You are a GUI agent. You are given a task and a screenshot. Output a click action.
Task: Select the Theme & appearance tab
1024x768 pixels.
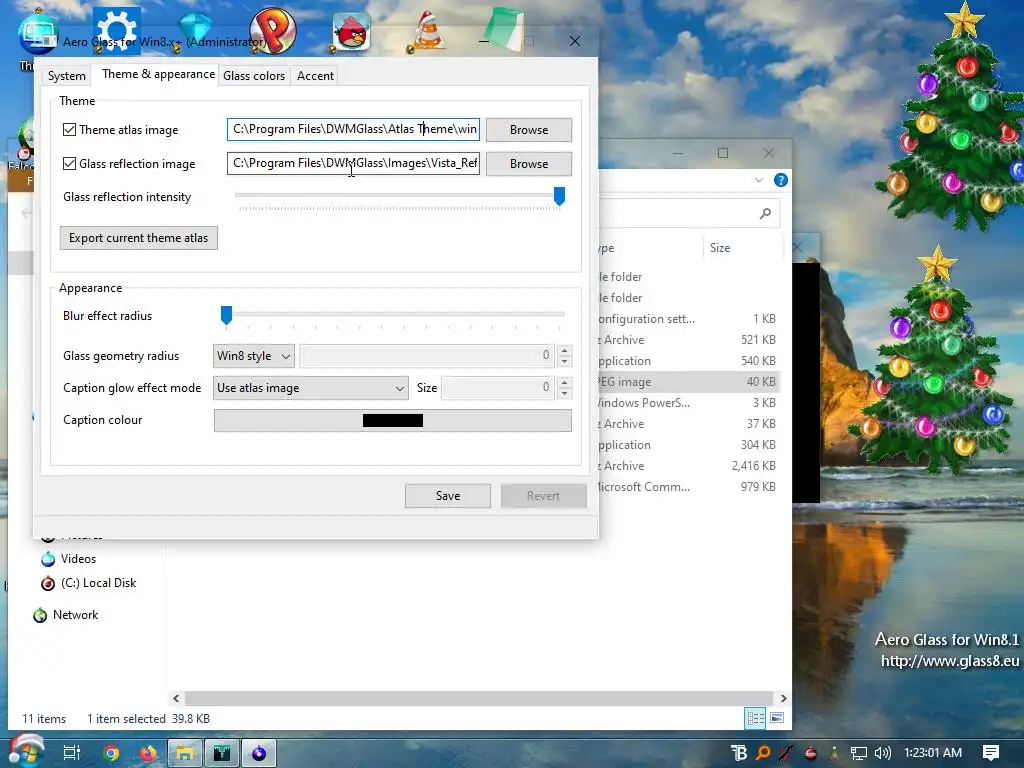158,74
